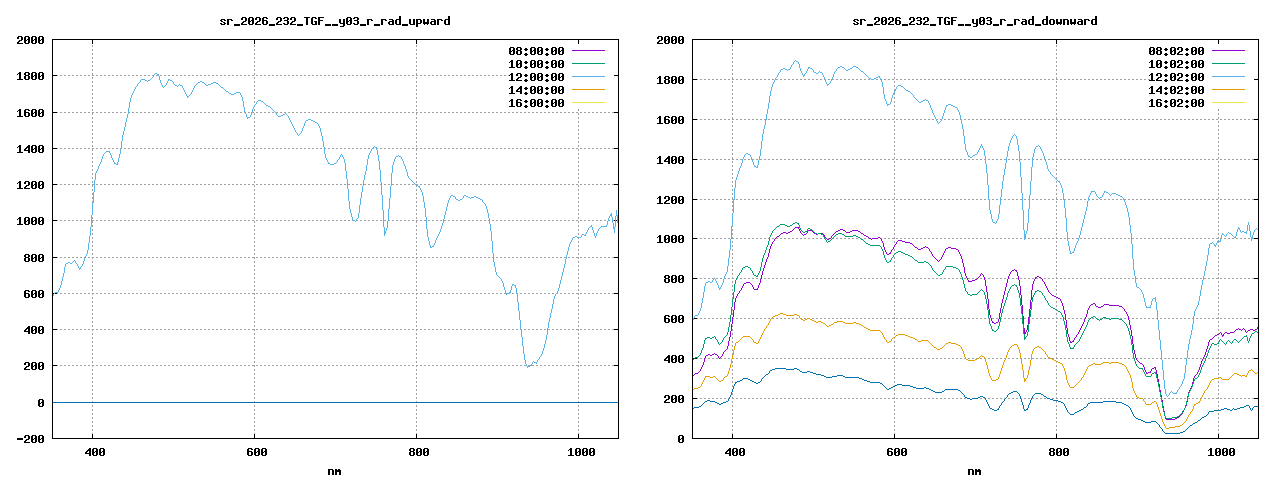Click the 600 x-axis tick of the upward plot
Screen dimensions: 1280x480
pyautogui.click(x=255, y=452)
